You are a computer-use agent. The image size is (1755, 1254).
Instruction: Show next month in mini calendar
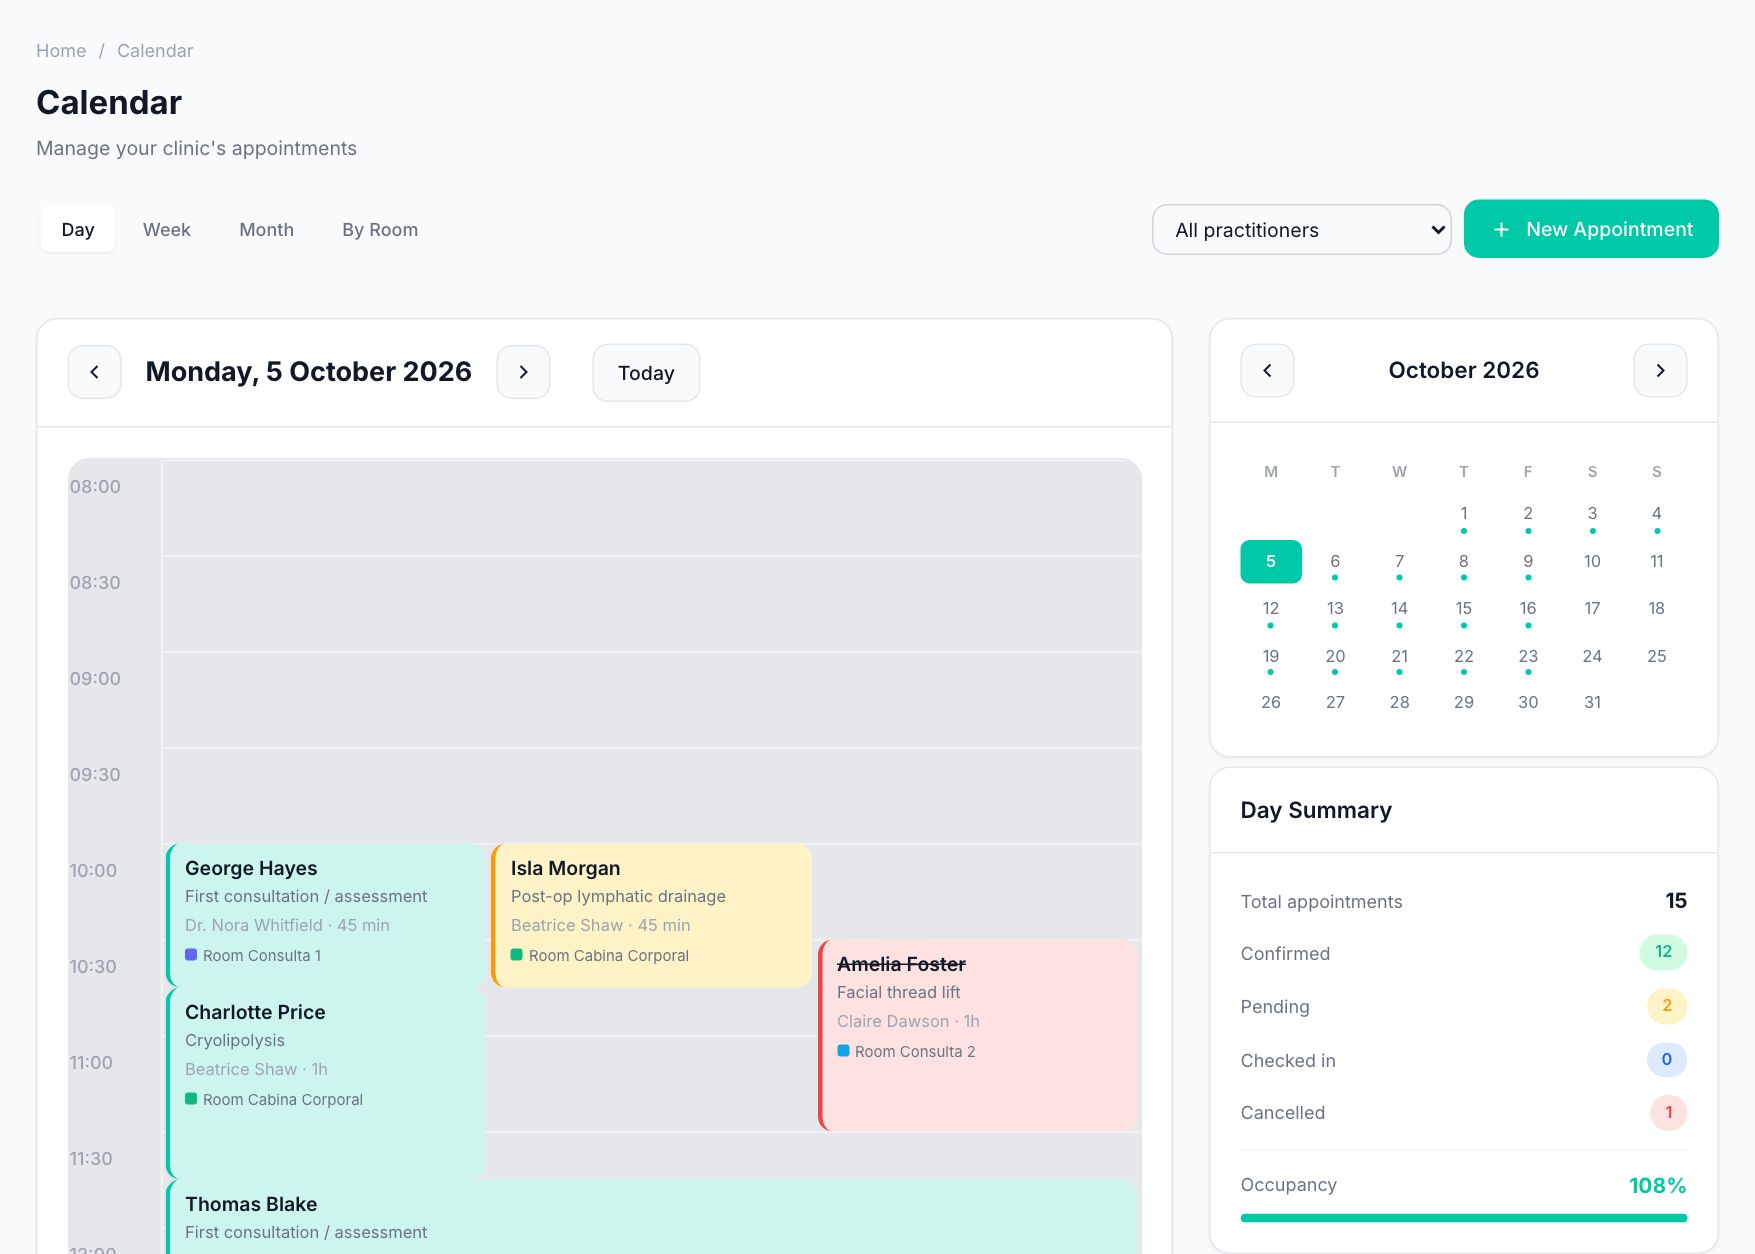point(1660,371)
